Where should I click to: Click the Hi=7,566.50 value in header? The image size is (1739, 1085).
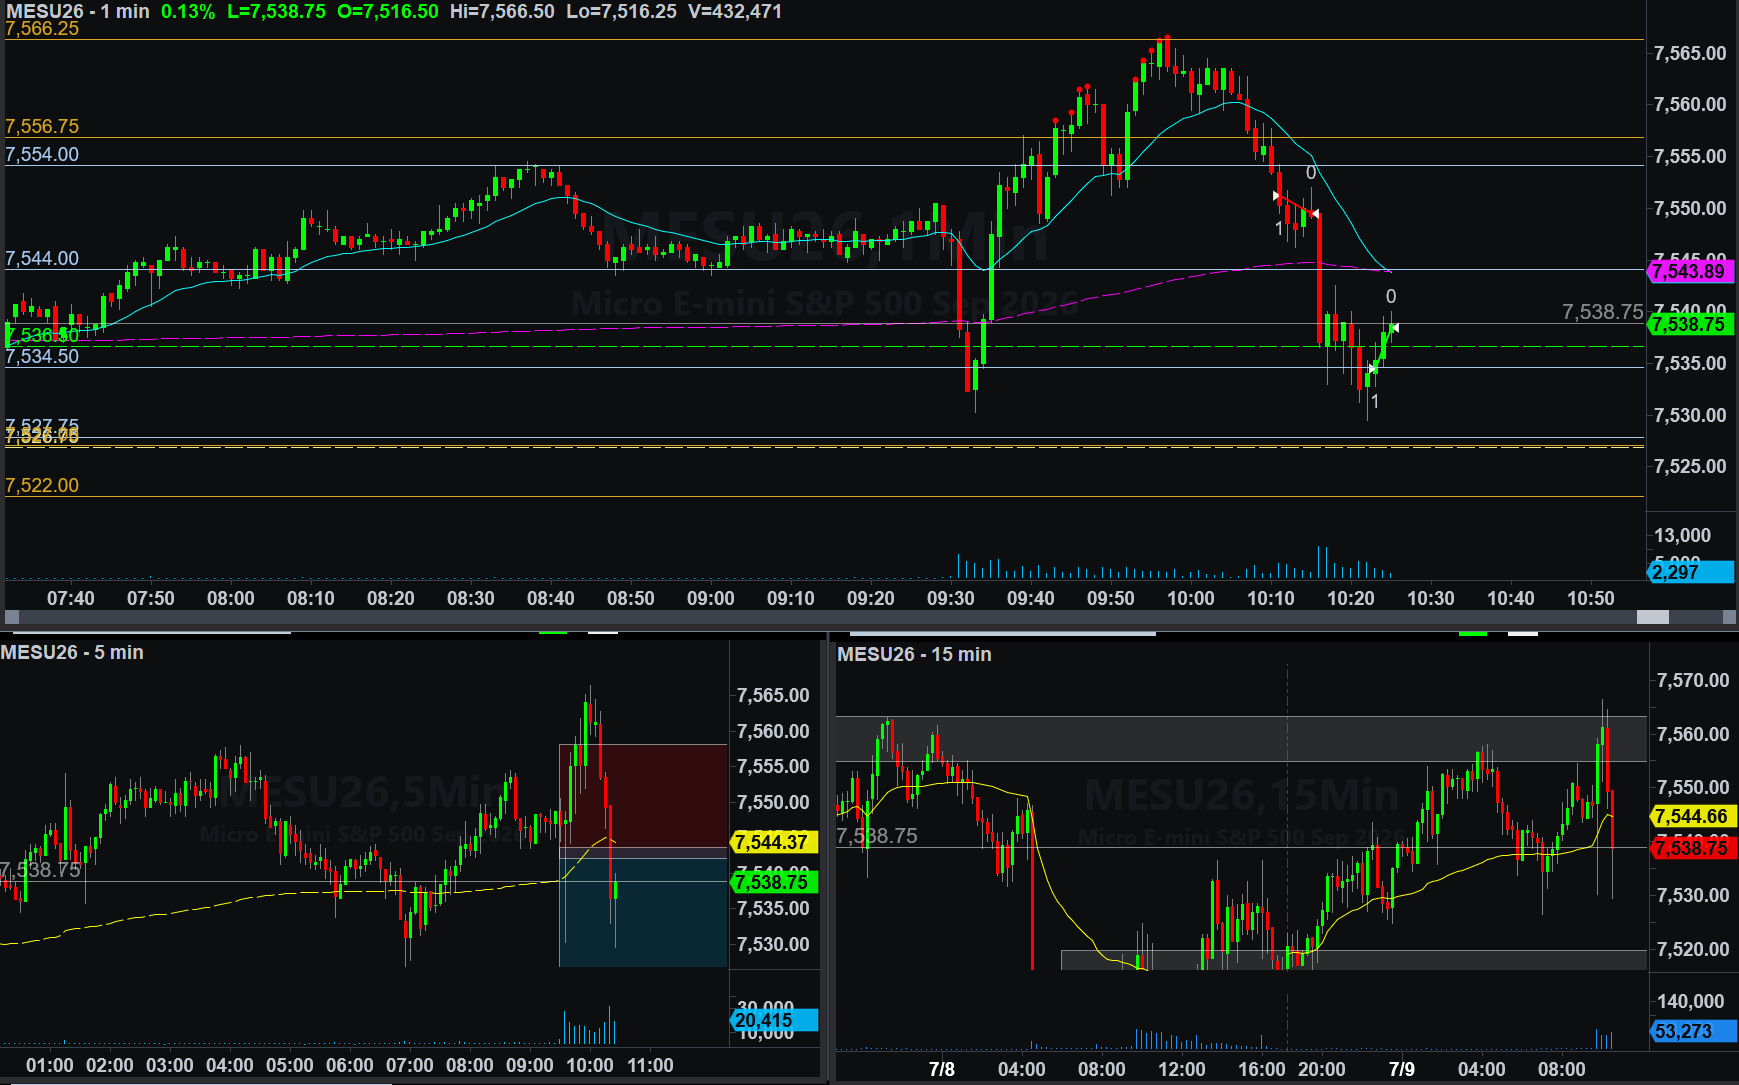502,11
